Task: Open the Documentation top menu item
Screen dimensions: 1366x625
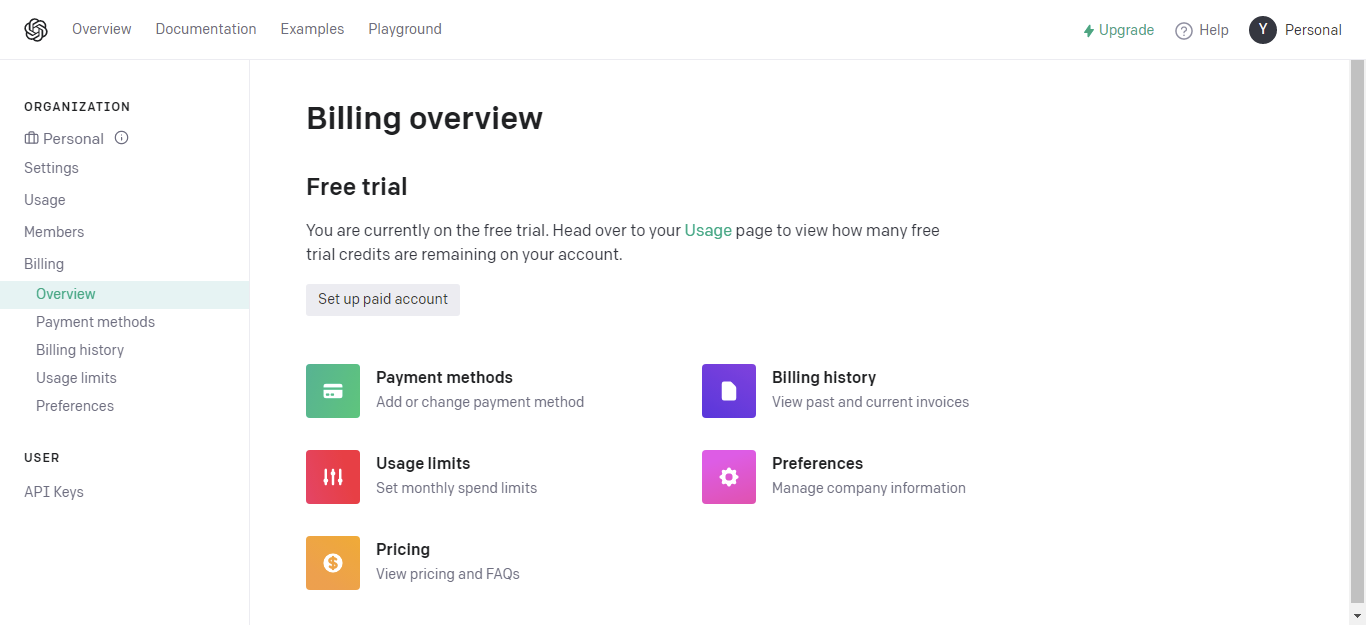Action: [x=206, y=29]
